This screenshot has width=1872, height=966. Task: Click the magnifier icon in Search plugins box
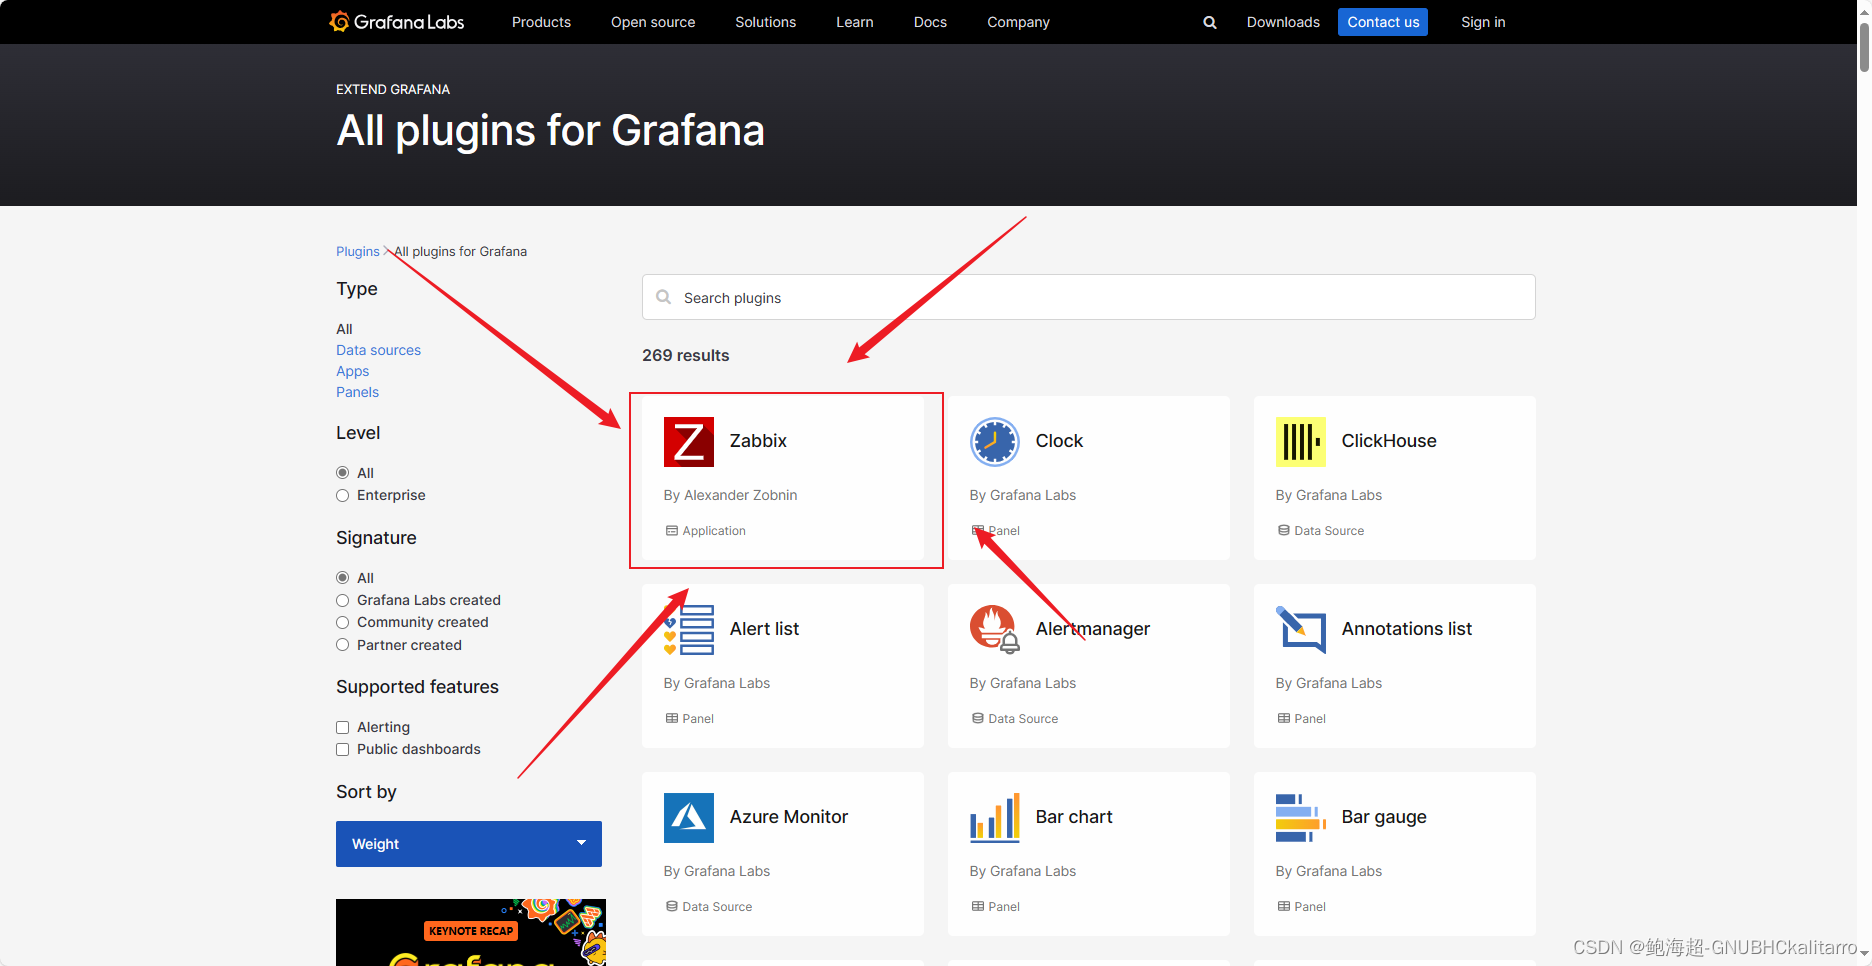(663, 297)
